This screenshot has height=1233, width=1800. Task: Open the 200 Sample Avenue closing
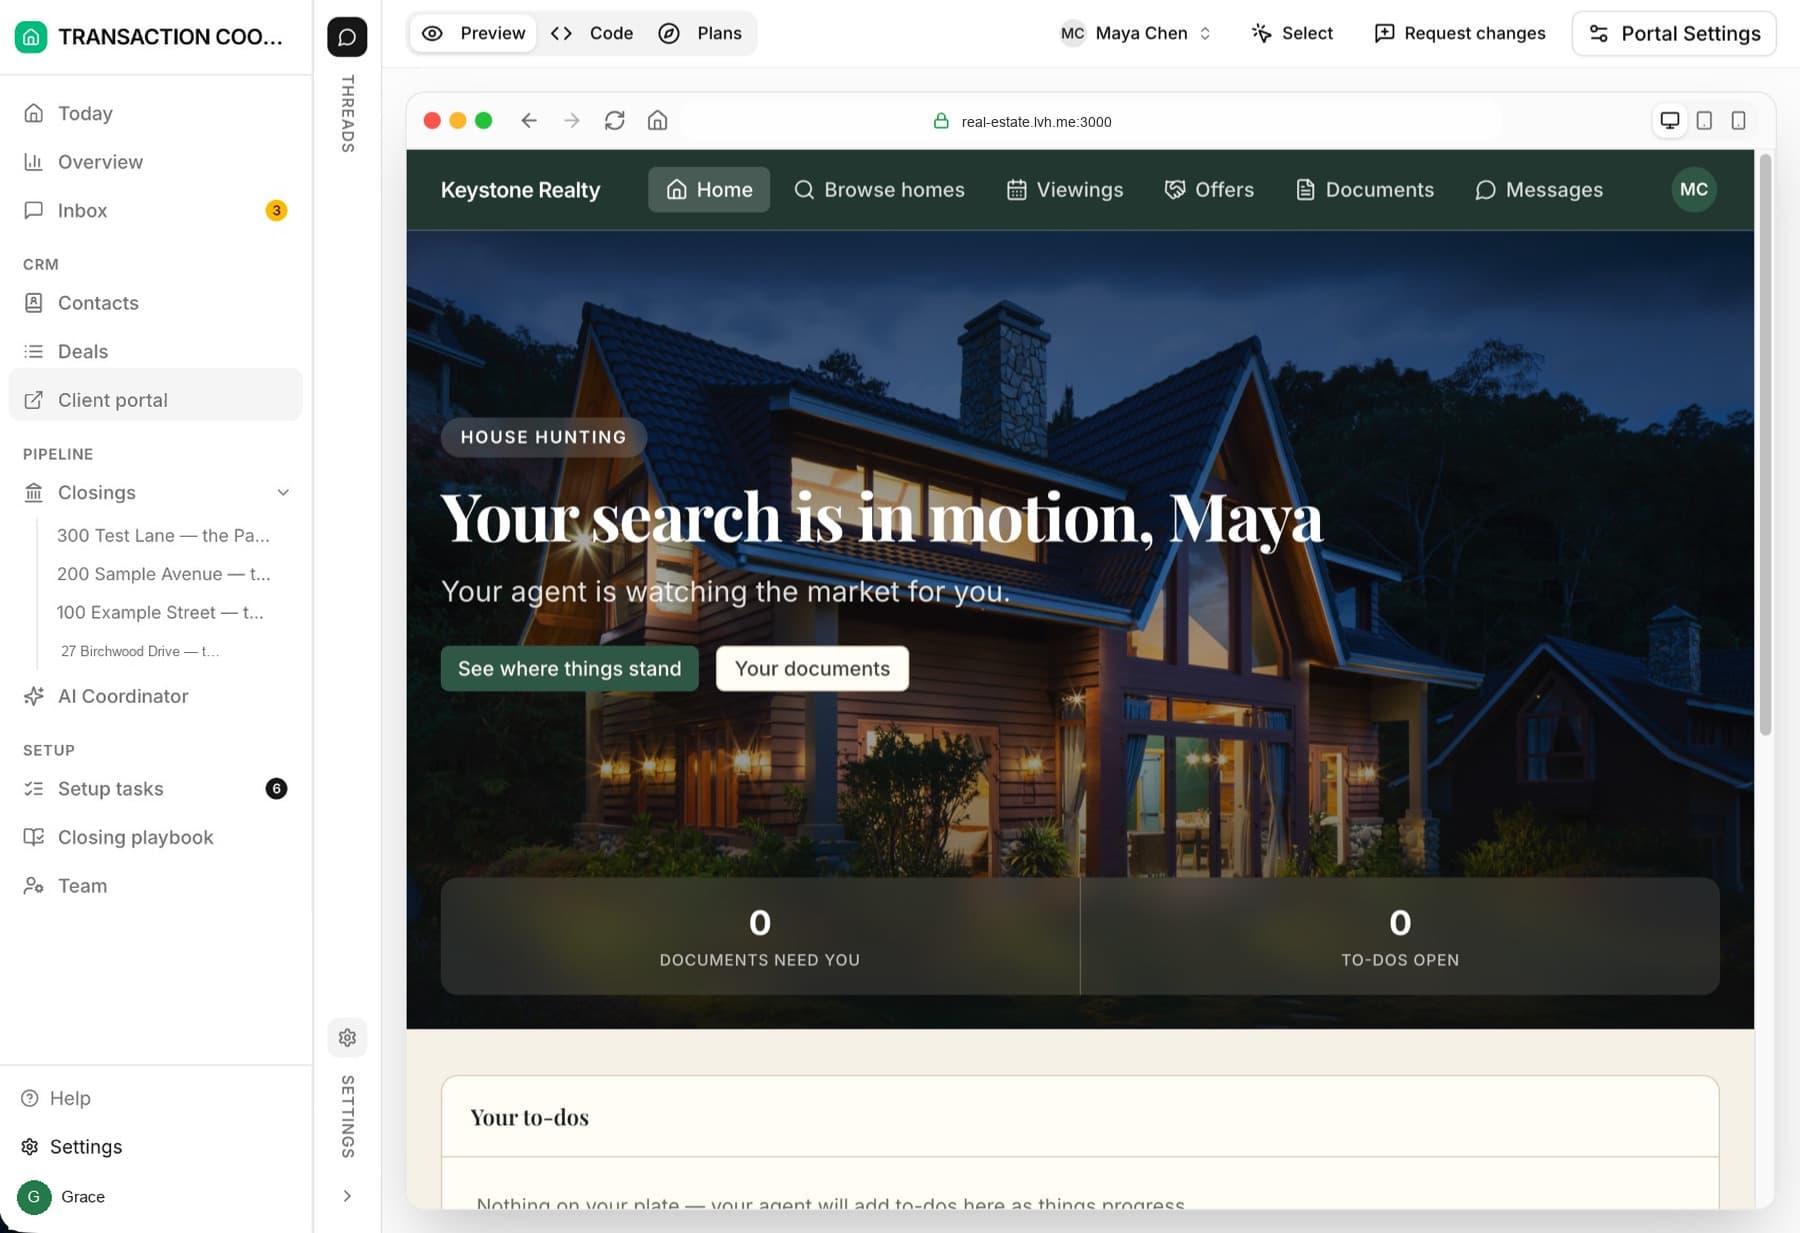click(163, 574)
